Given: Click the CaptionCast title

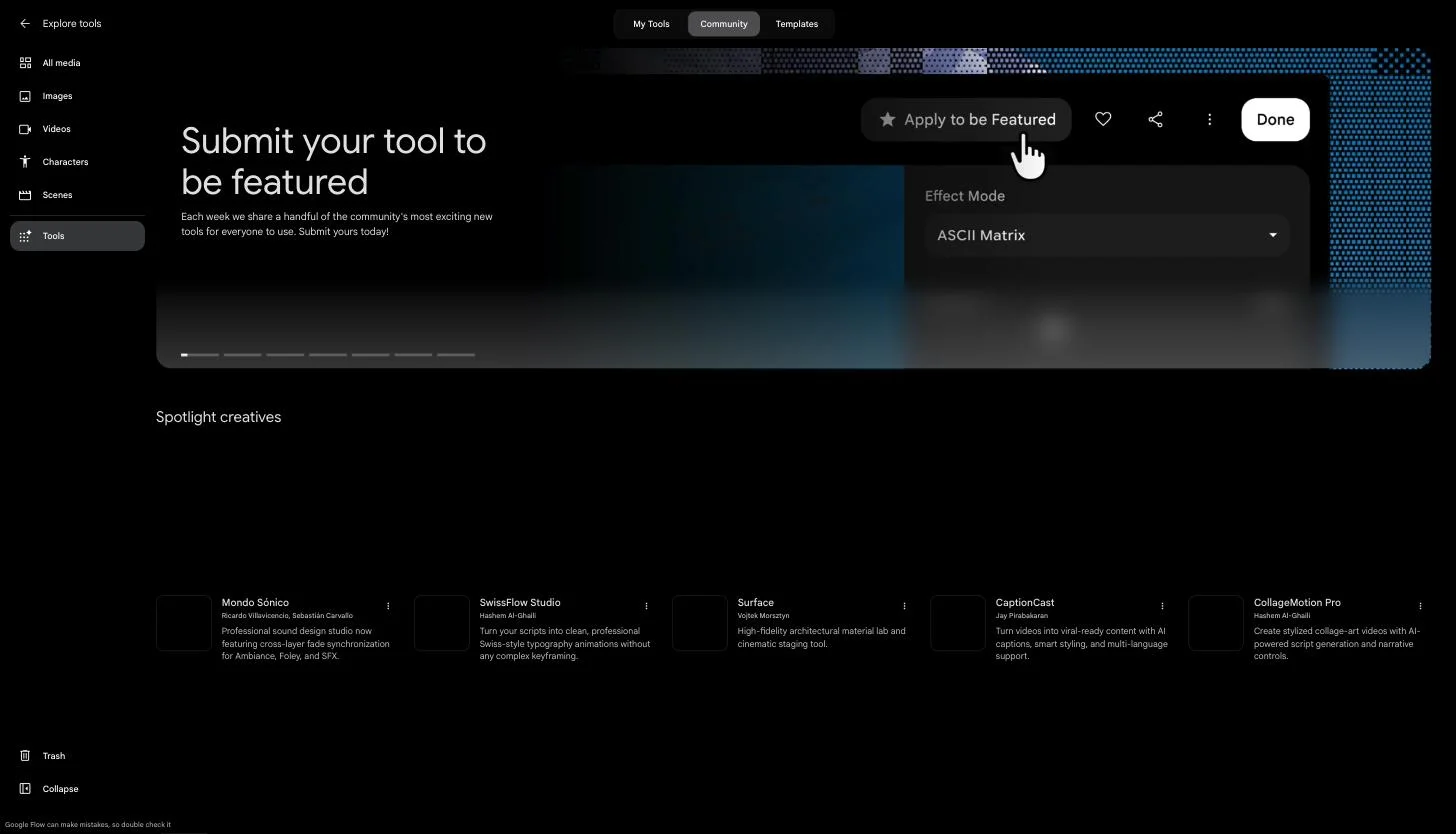Looking at the screenshot, I should 1025,603.
